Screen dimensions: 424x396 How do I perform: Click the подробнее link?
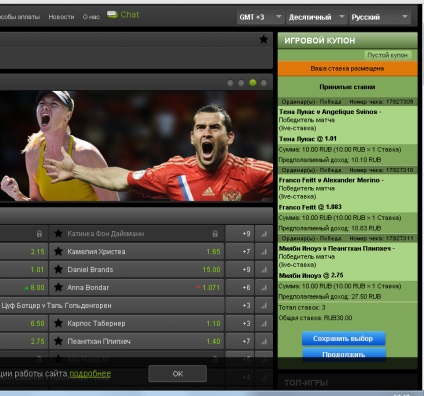coord(90,374)
